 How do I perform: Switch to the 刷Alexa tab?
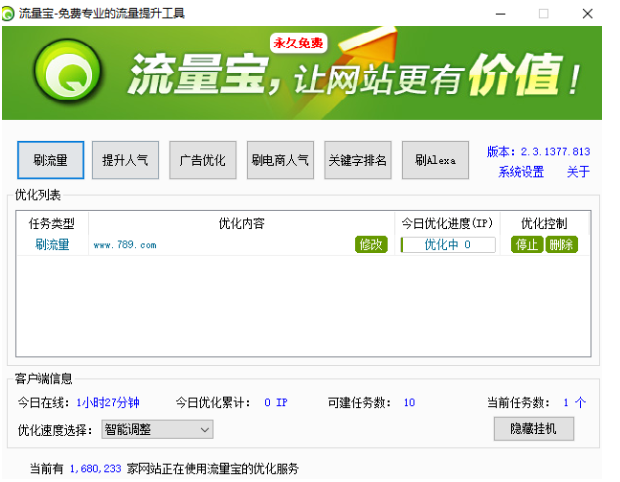coord(435,160)
